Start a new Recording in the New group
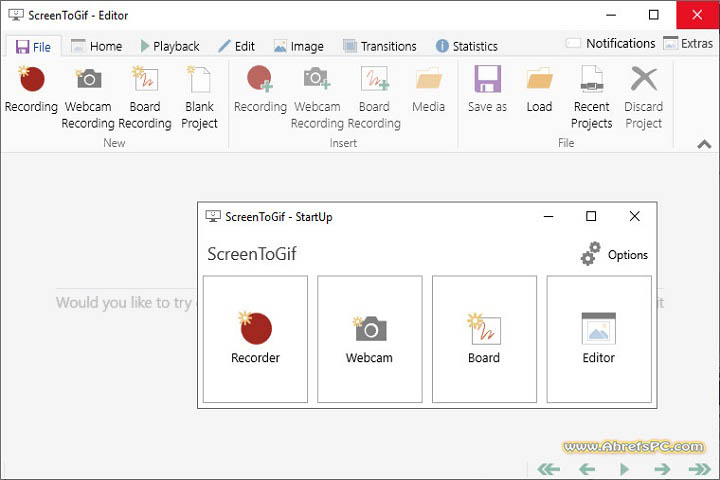The width and height of the screenshot is (720, 480). [31, 90]
